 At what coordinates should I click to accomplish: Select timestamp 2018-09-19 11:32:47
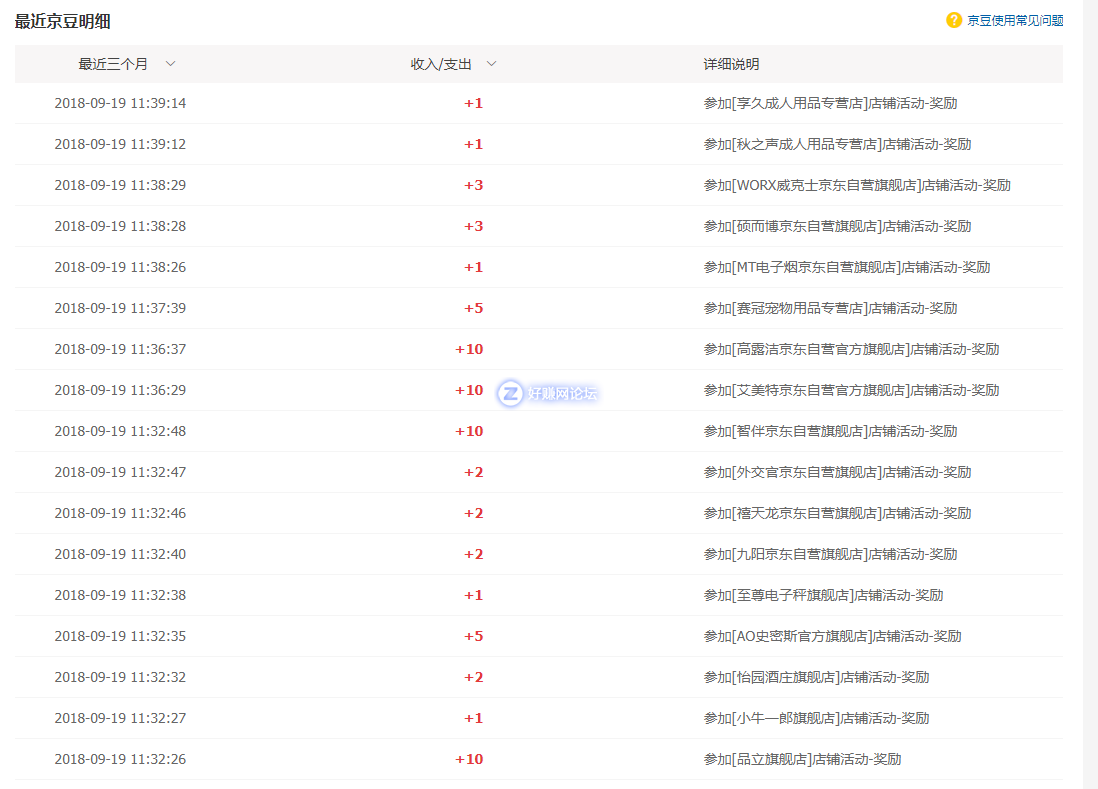(120, 472)
